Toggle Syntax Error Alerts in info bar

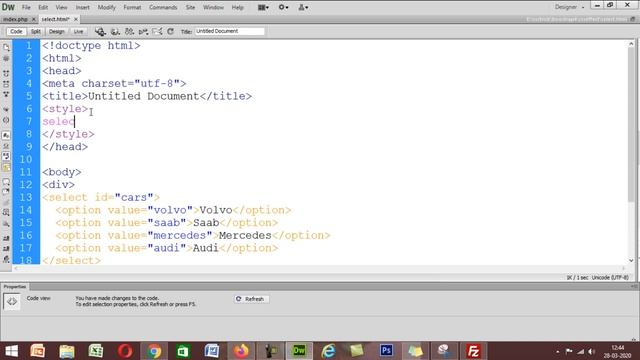pyautogui.click(x=6, y=167)
